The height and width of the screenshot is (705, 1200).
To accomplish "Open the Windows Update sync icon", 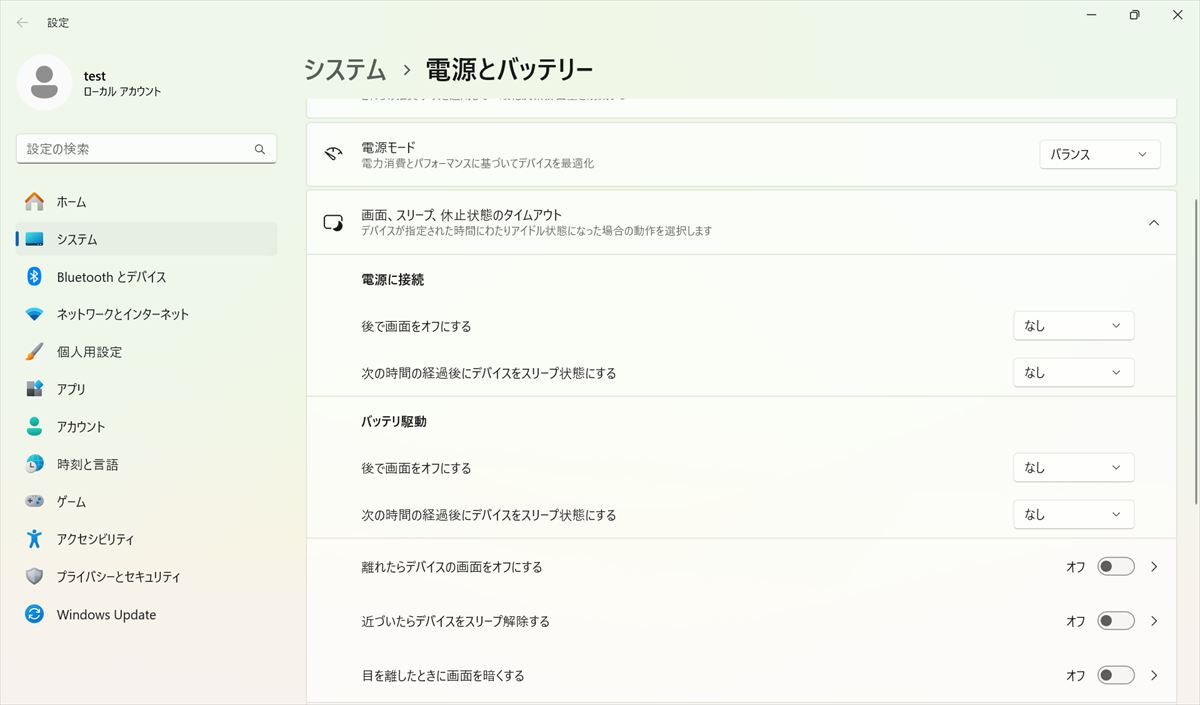I will coord(34,614).
